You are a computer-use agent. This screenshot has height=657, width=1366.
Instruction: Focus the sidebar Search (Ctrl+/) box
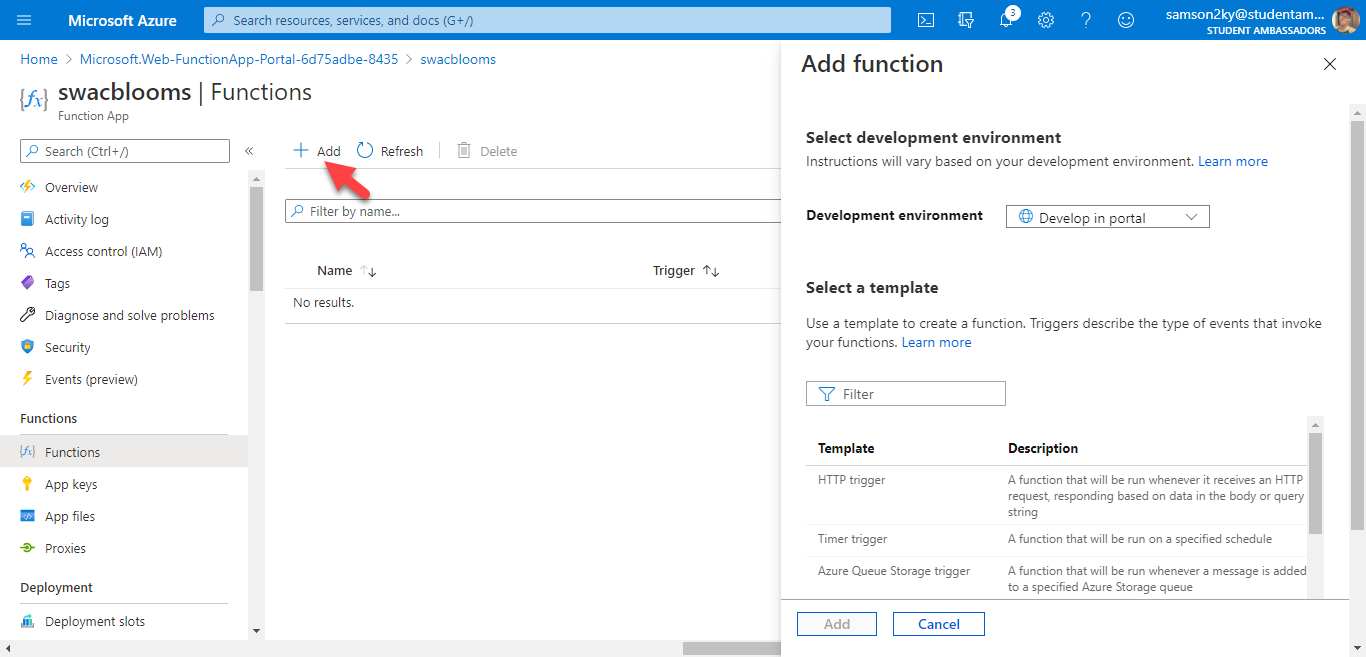(x=125, y=151)
